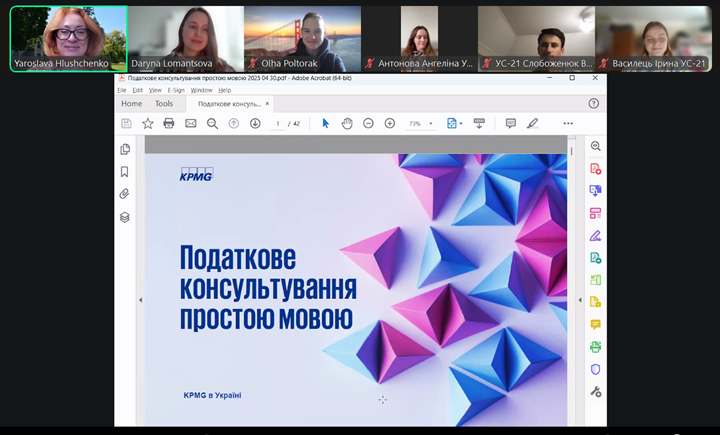Collapse the right tools pane arrow
Image resolution: width=720 pixels, height=435 pixels.
click(580, 300)
